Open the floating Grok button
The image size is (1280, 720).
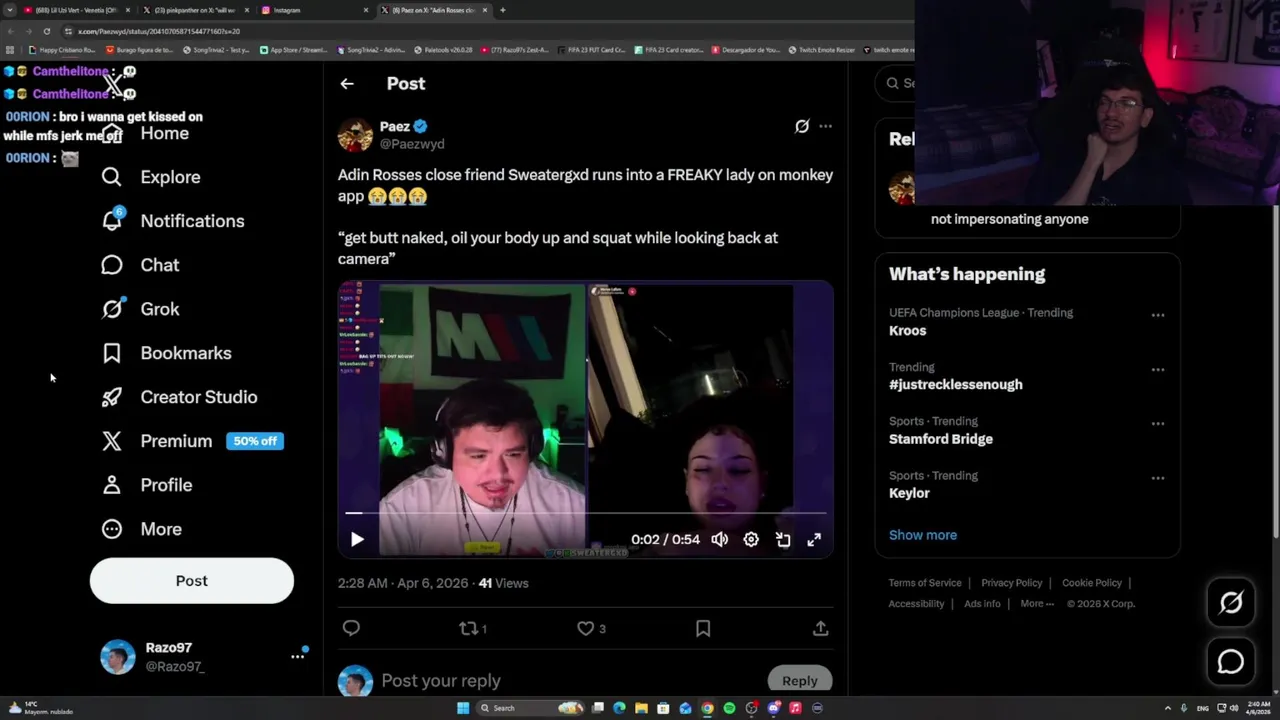pos(1231,602)
